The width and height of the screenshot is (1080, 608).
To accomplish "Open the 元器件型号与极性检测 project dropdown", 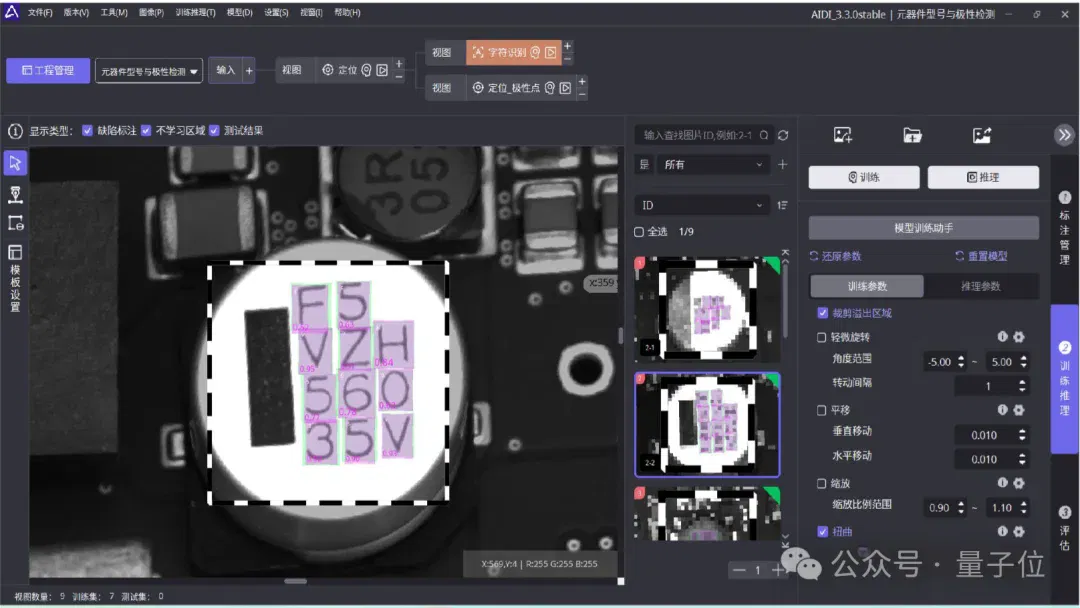I will (x=149, y=71).
